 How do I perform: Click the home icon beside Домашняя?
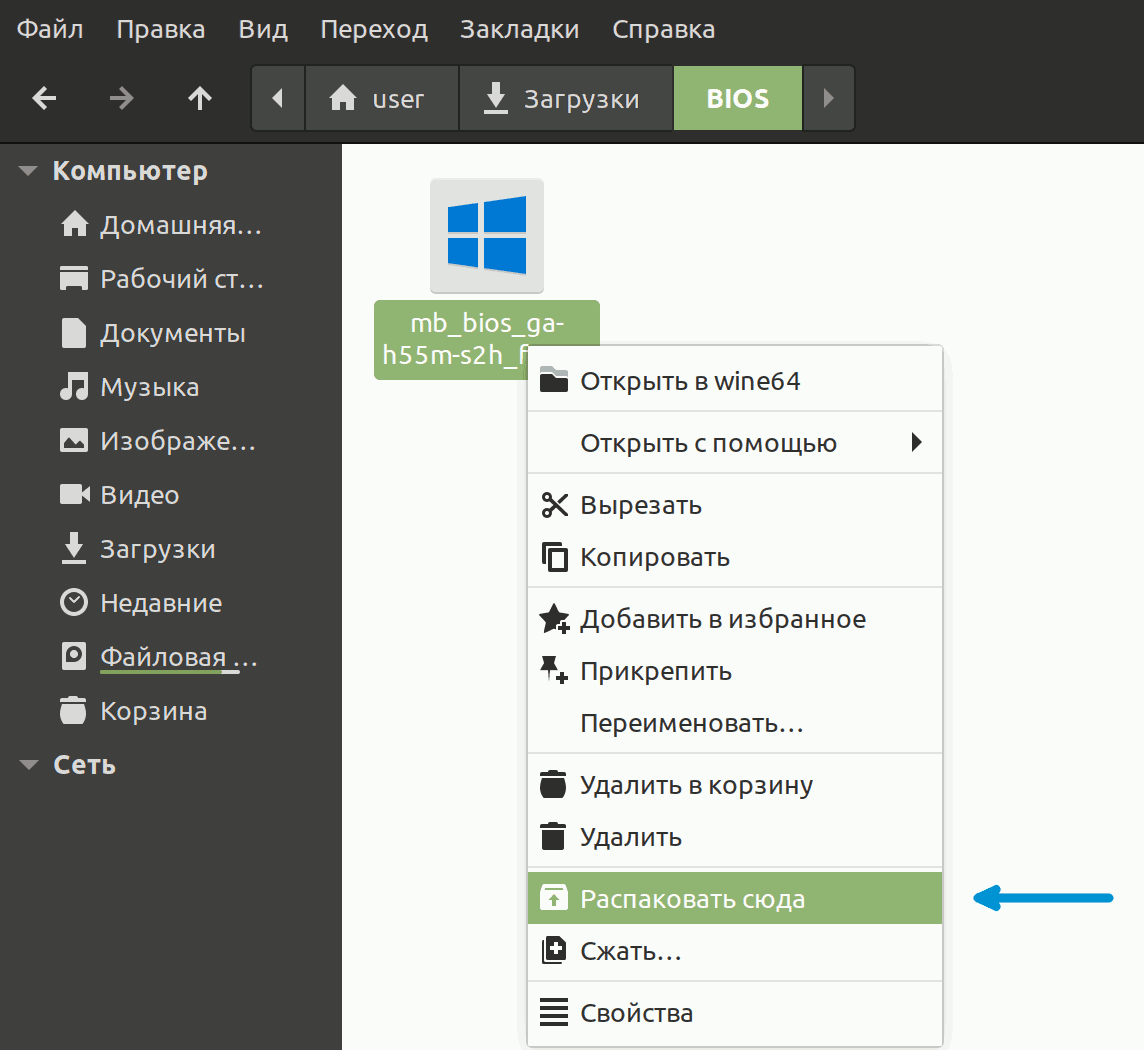point(74,225)
